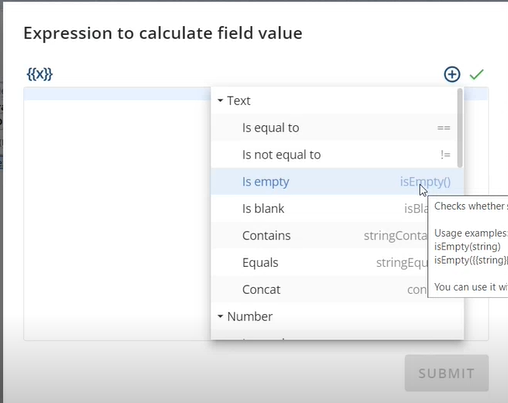Click the isEmpty usage examples tooltip
The height and width of the screenshot is (403, 508).
(468, 247)
